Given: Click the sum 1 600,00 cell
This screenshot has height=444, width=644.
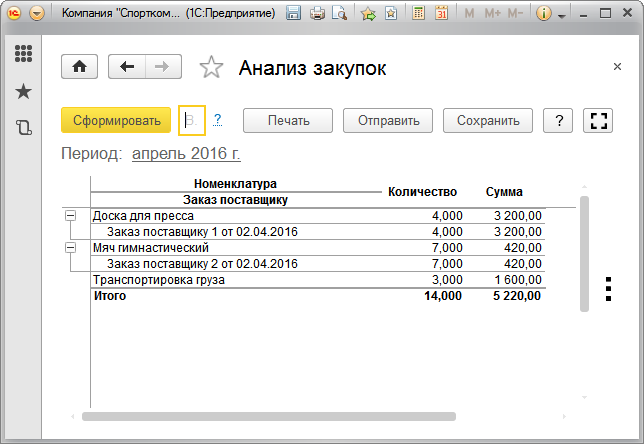Looking at the screenshot, I should [518, 280].
